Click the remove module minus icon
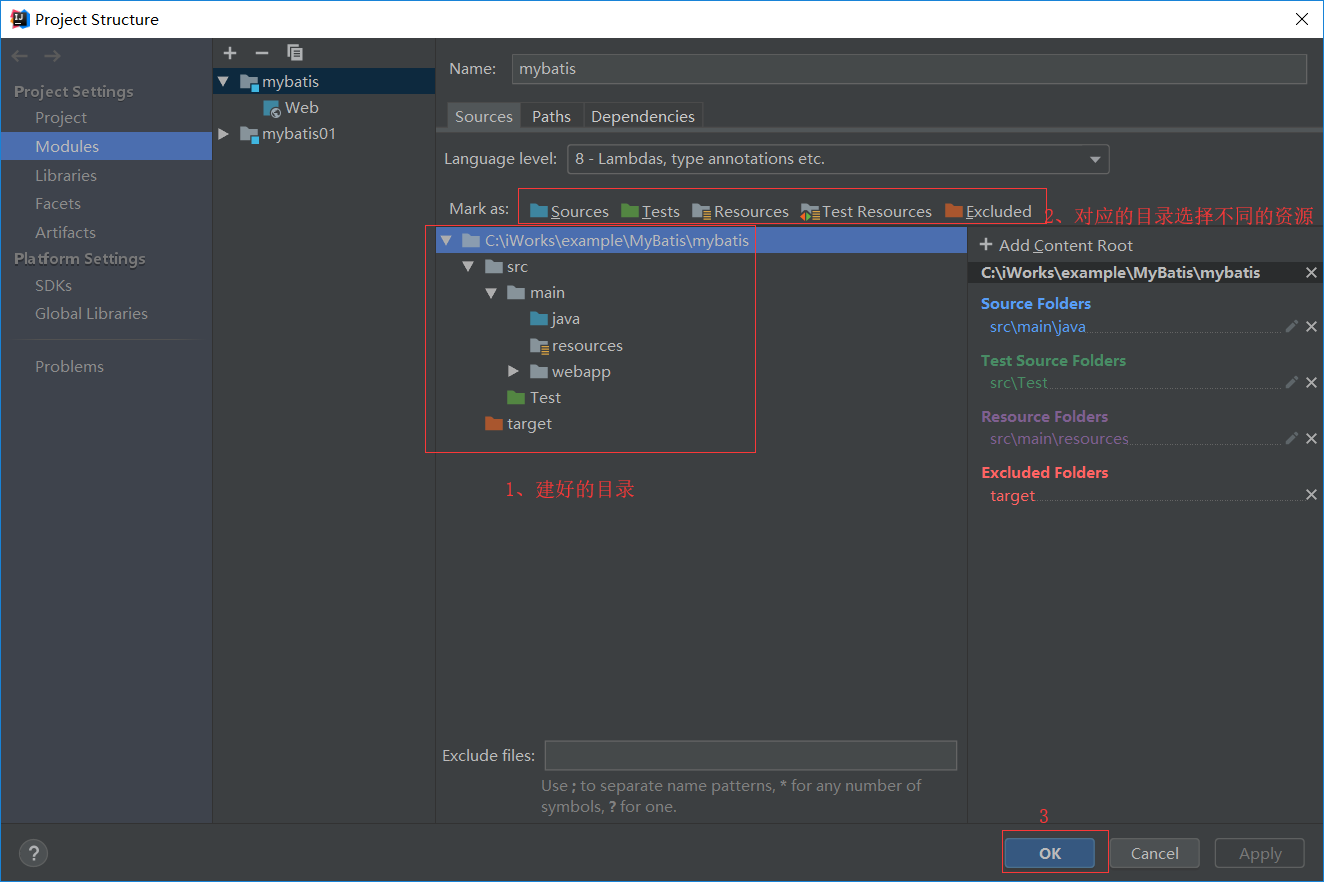 pos(262,53)
